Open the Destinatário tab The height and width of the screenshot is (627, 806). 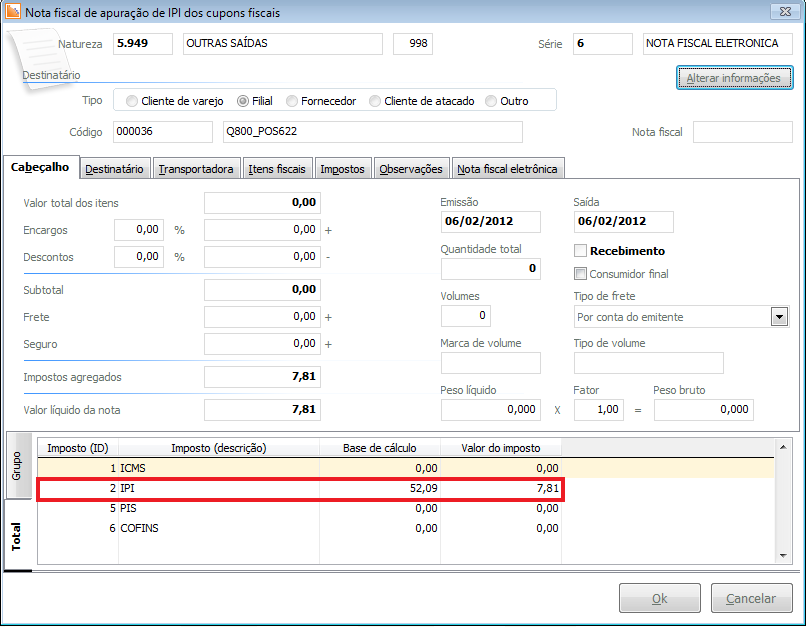pos(115,169)
